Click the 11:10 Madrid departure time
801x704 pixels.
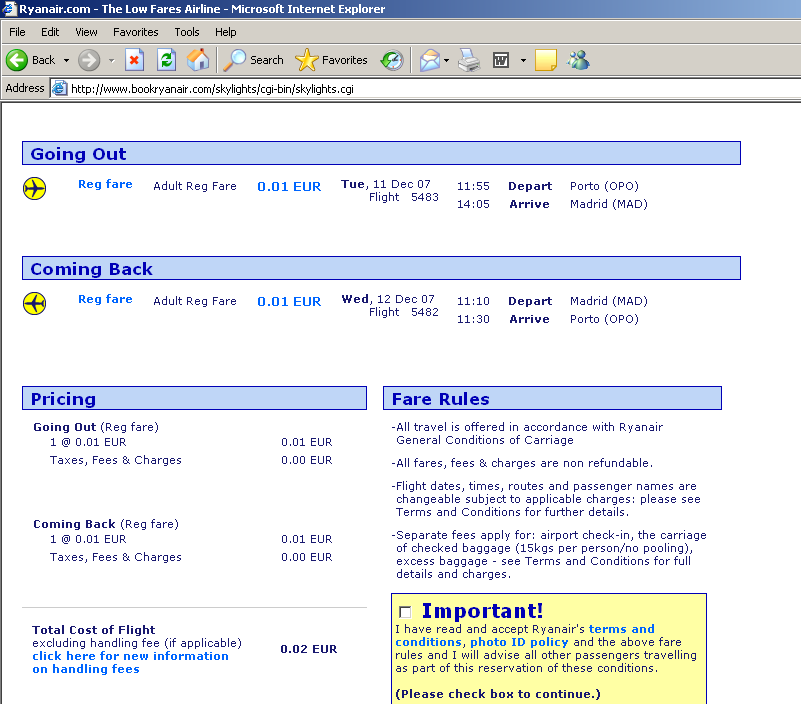pyautogui.click(x=473, y=301)
